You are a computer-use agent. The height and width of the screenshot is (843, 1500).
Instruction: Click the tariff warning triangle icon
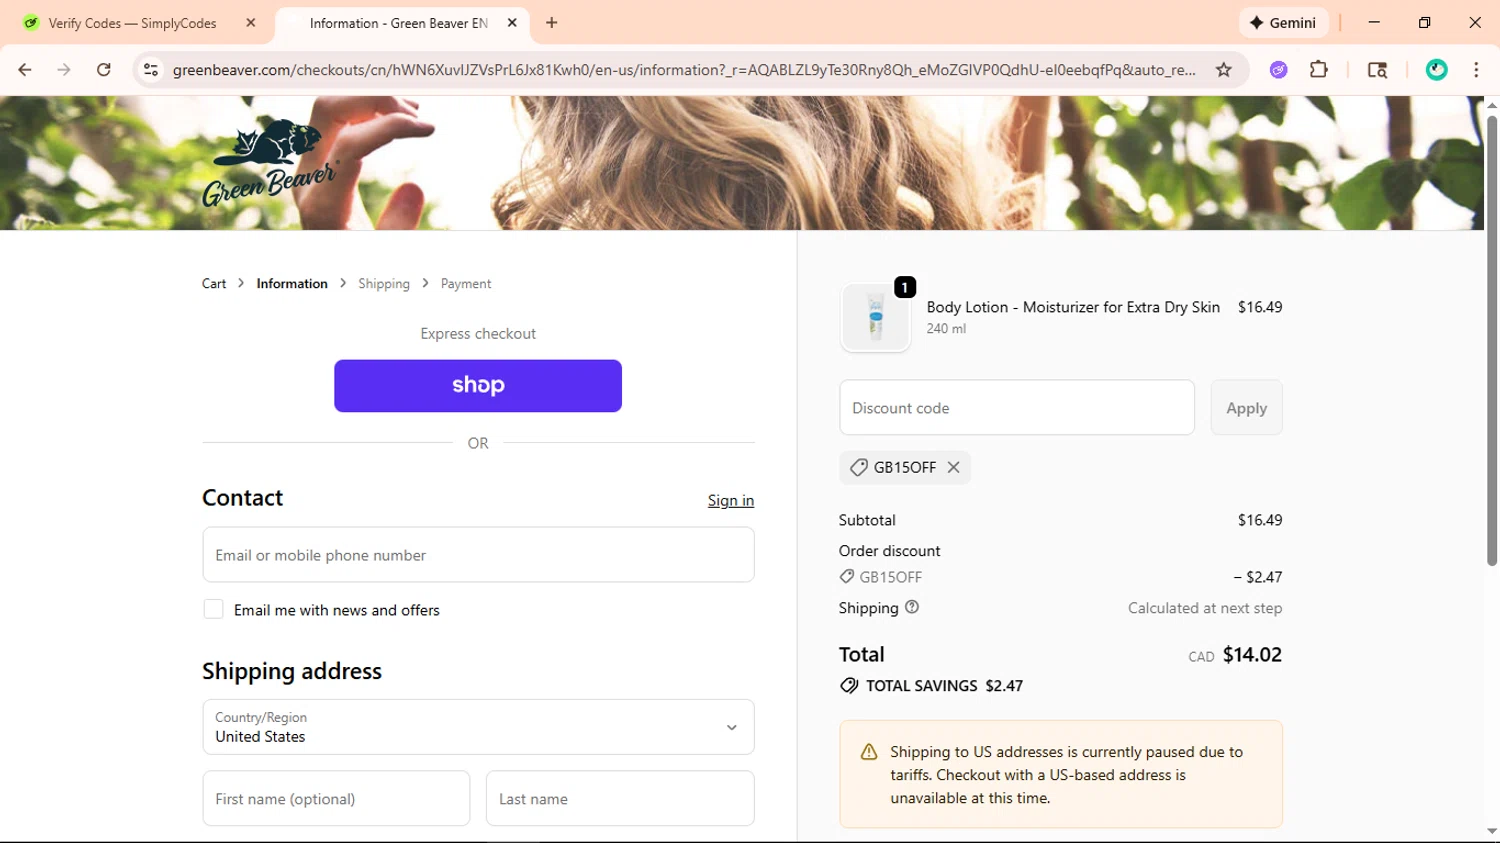869,752
